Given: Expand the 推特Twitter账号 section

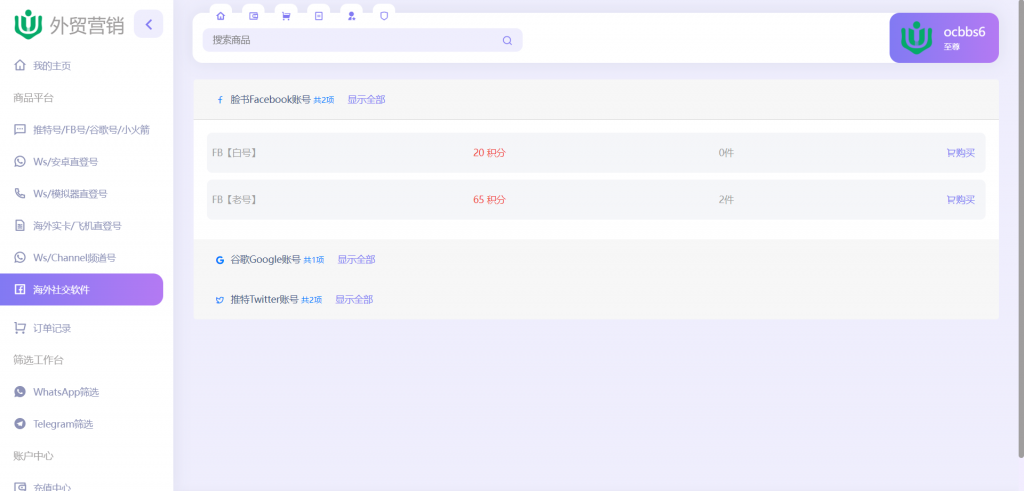Looking at the screenshot, I should coord(596,300).
